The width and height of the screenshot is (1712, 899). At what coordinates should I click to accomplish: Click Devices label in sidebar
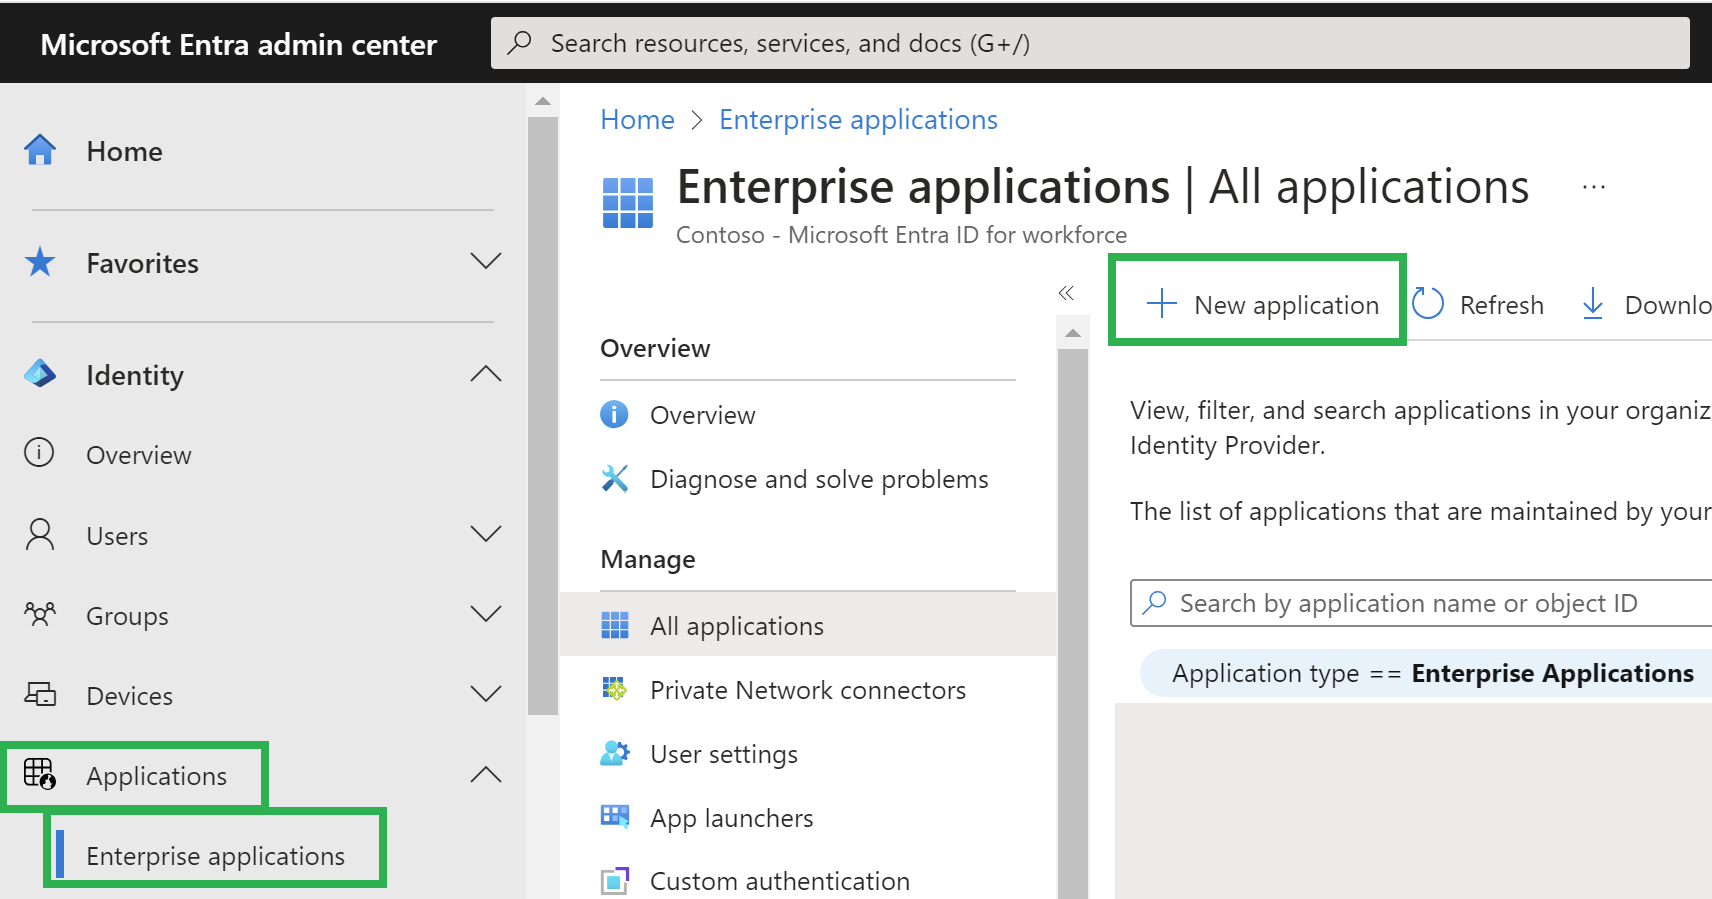click(x=129, y=696)
